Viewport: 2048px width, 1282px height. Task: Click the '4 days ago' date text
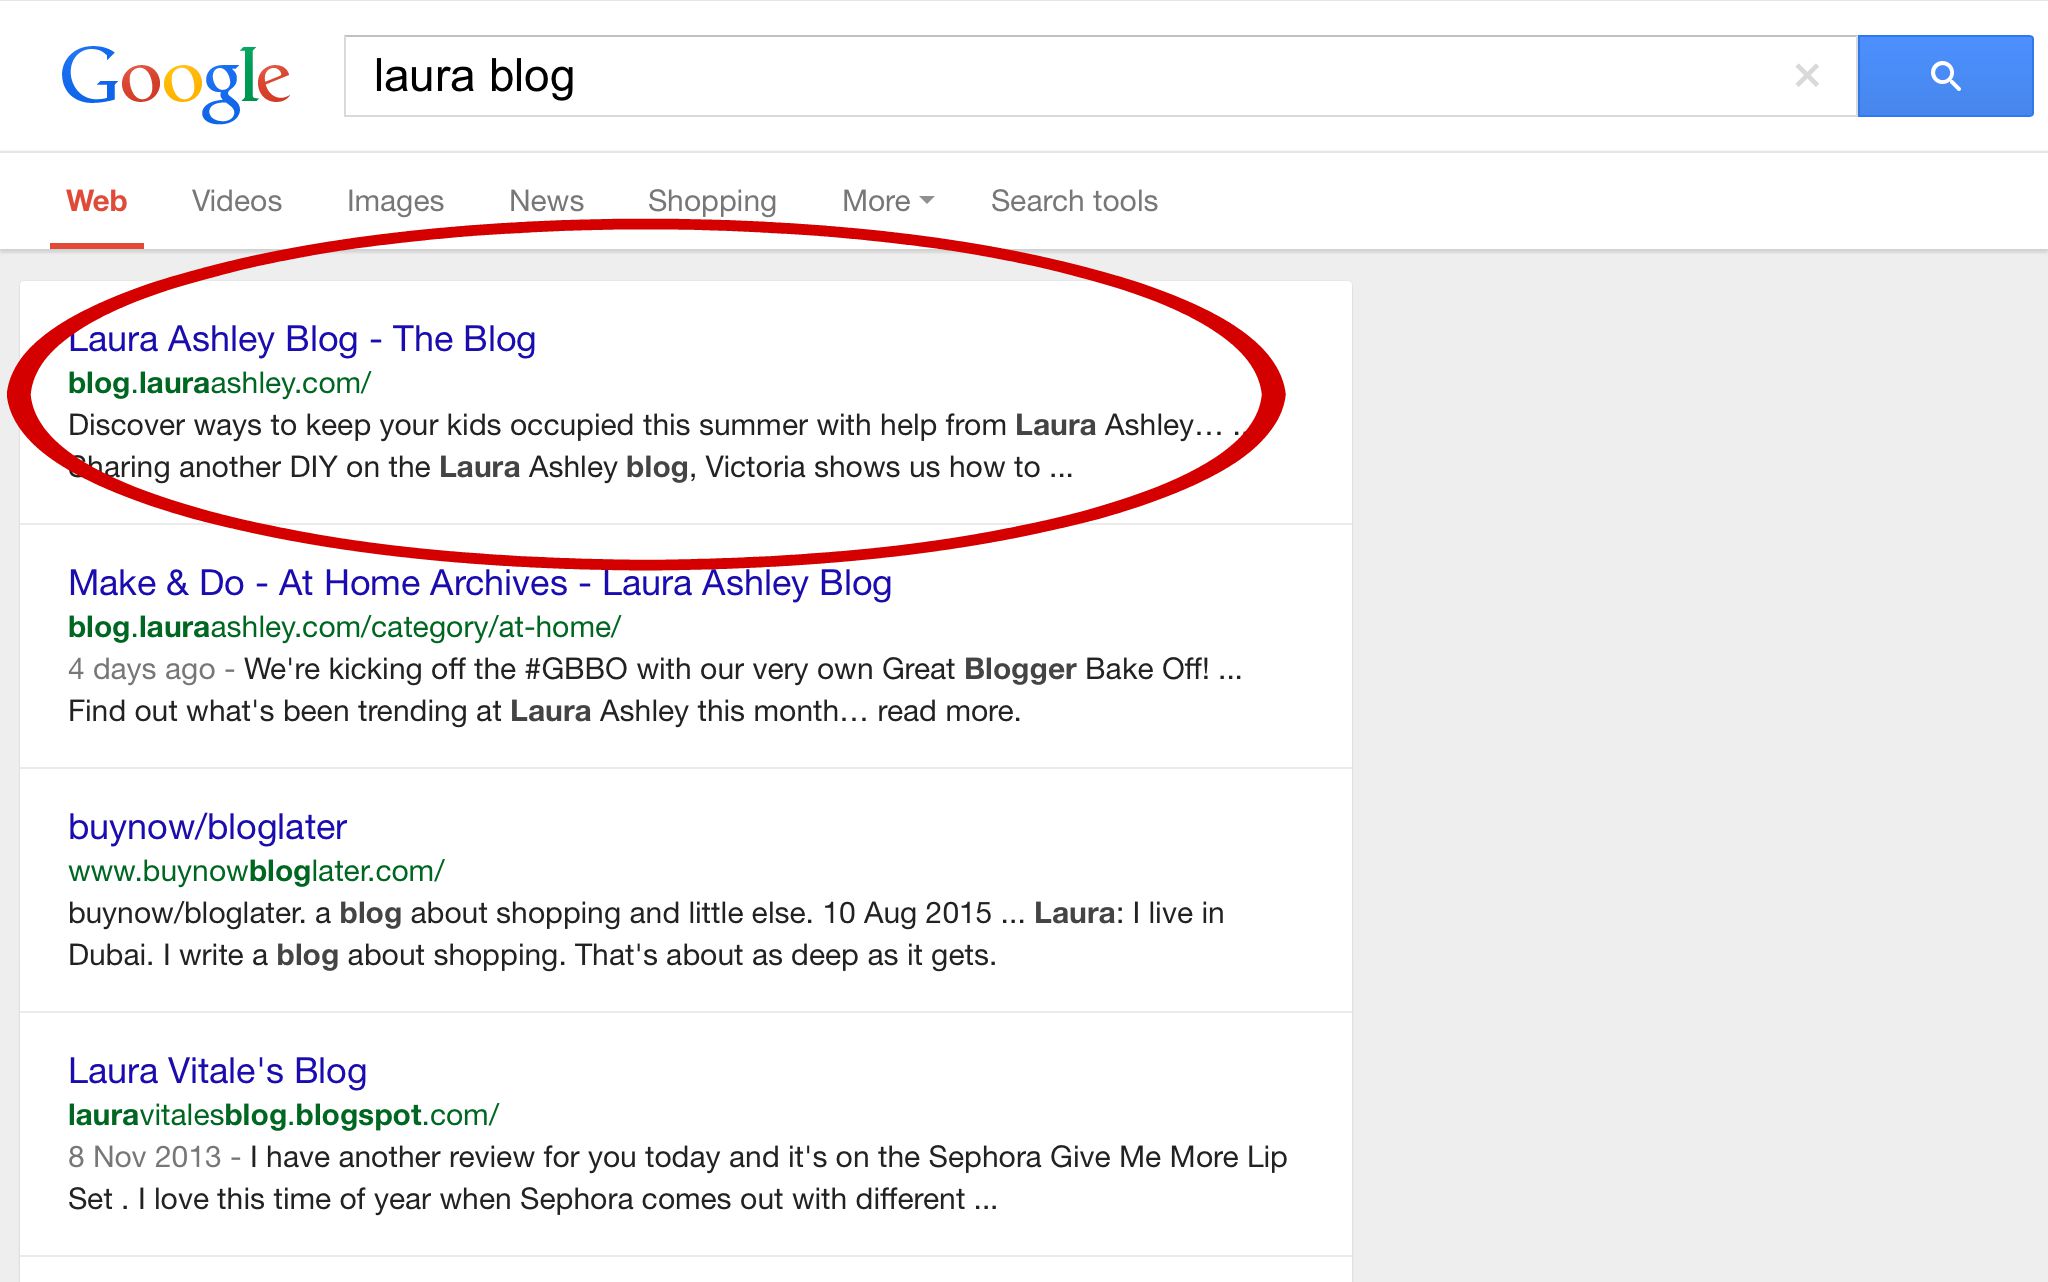[x=142, y=669]
